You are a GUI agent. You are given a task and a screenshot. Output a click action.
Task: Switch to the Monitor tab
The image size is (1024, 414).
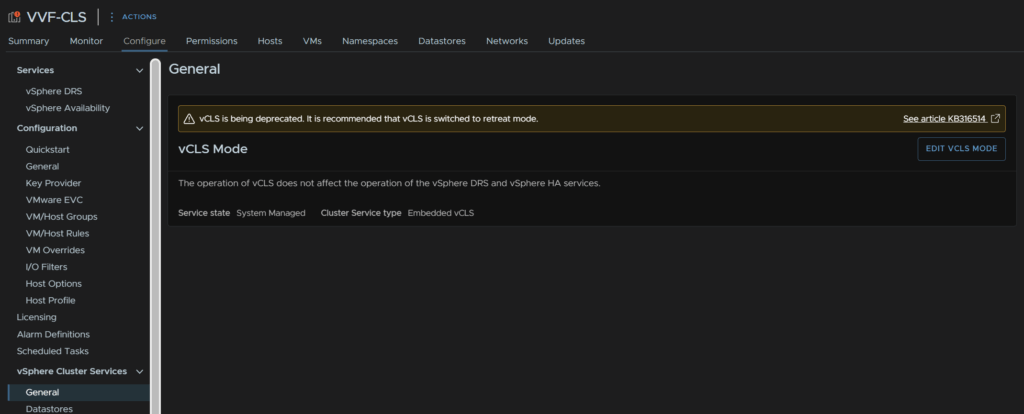click(x=86, y=40)
